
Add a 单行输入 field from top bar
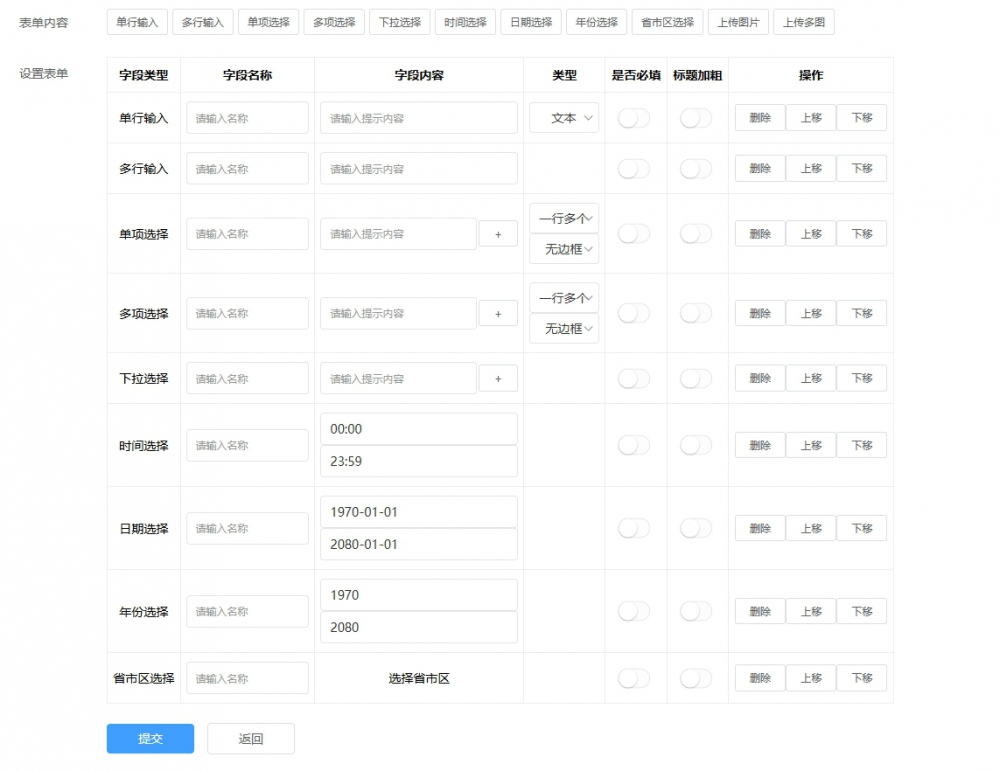point(137,22)
